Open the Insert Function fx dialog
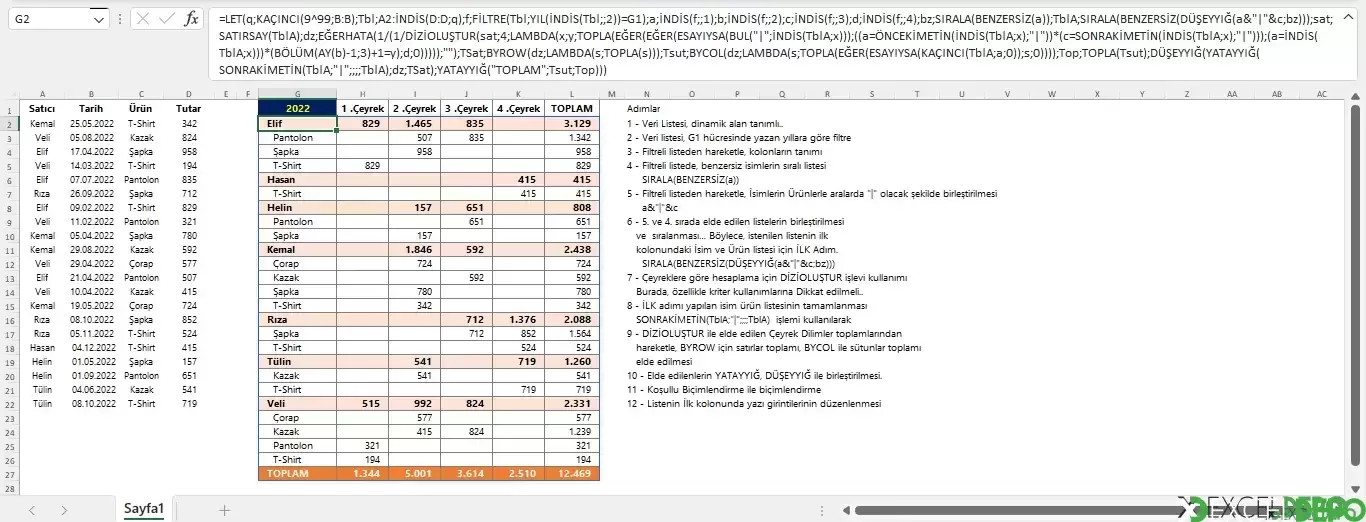The image size is (1366, 522). tap(192, 19)
